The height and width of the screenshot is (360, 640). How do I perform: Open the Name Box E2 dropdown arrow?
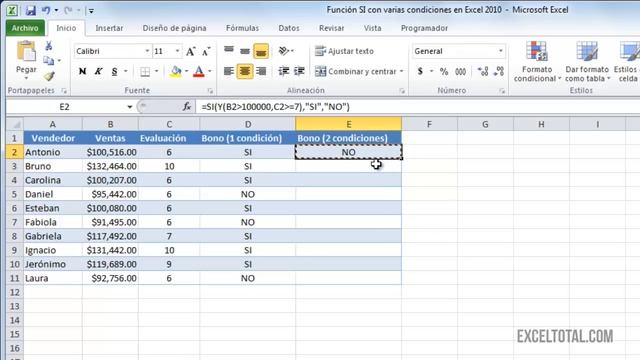(x=129, y=107)
